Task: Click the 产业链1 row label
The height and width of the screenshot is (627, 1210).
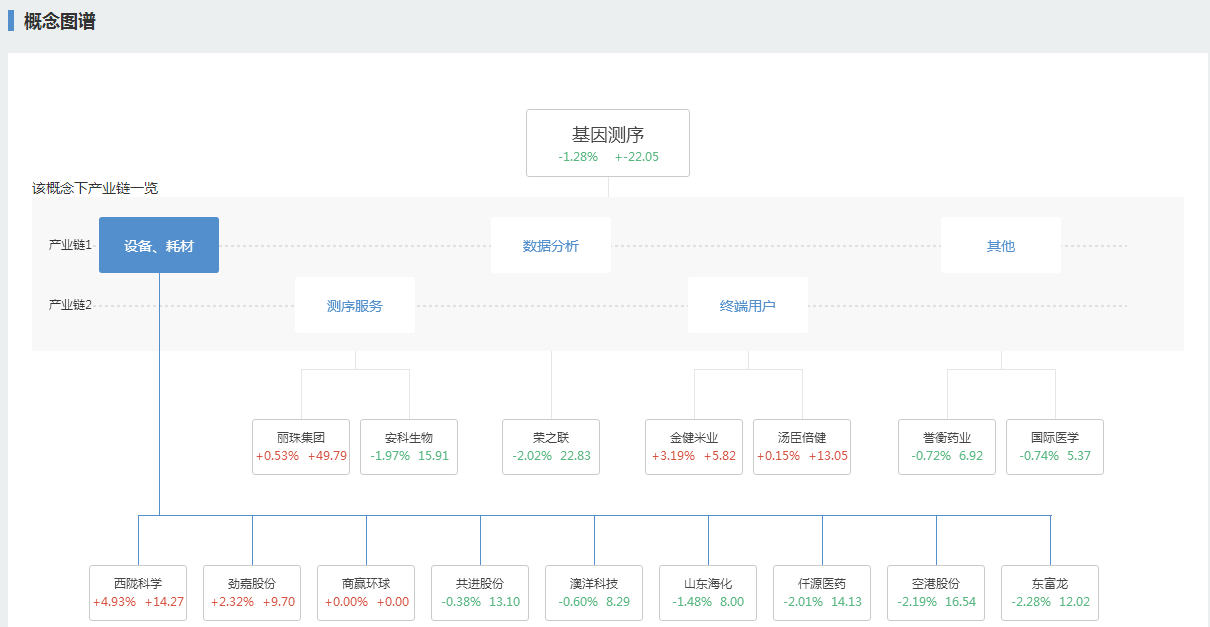Action: [x=70, y=245]
